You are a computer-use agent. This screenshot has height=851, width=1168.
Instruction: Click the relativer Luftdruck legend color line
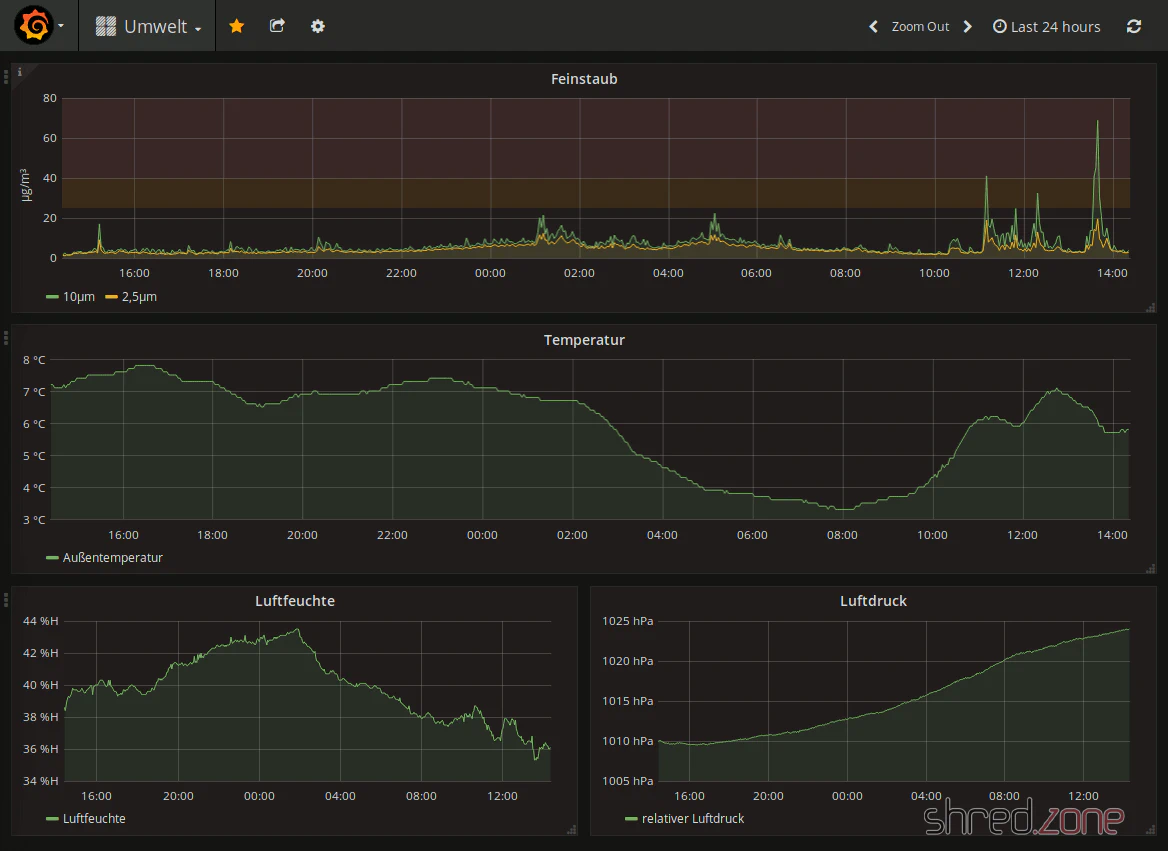(x=631, y=819)
